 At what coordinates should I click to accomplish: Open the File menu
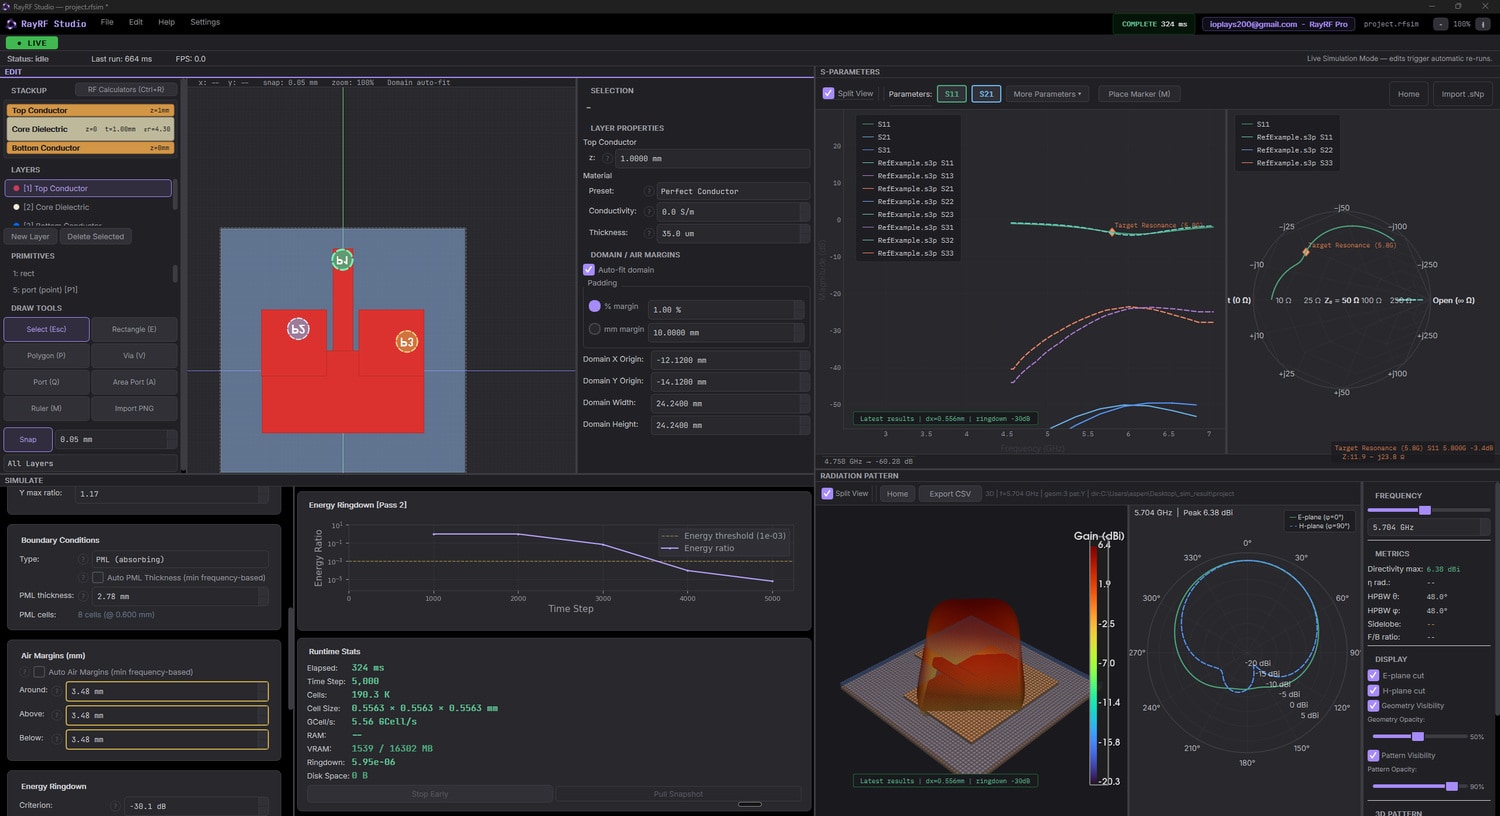click(x=107, y=22)
